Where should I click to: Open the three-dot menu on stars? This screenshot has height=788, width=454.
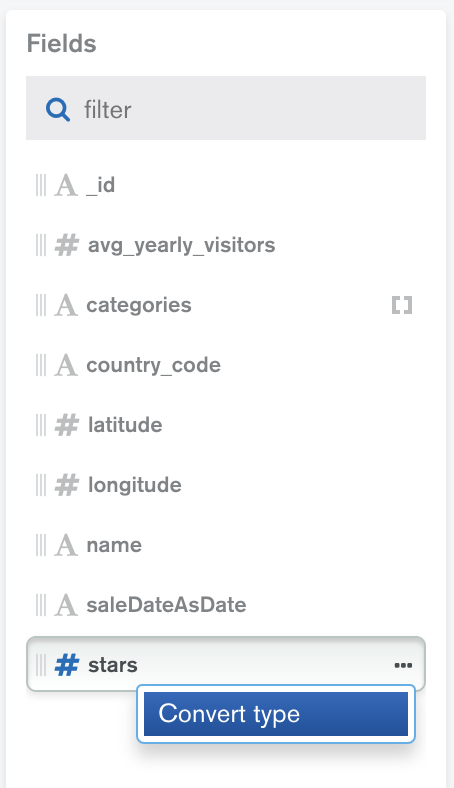click(403, 665)
